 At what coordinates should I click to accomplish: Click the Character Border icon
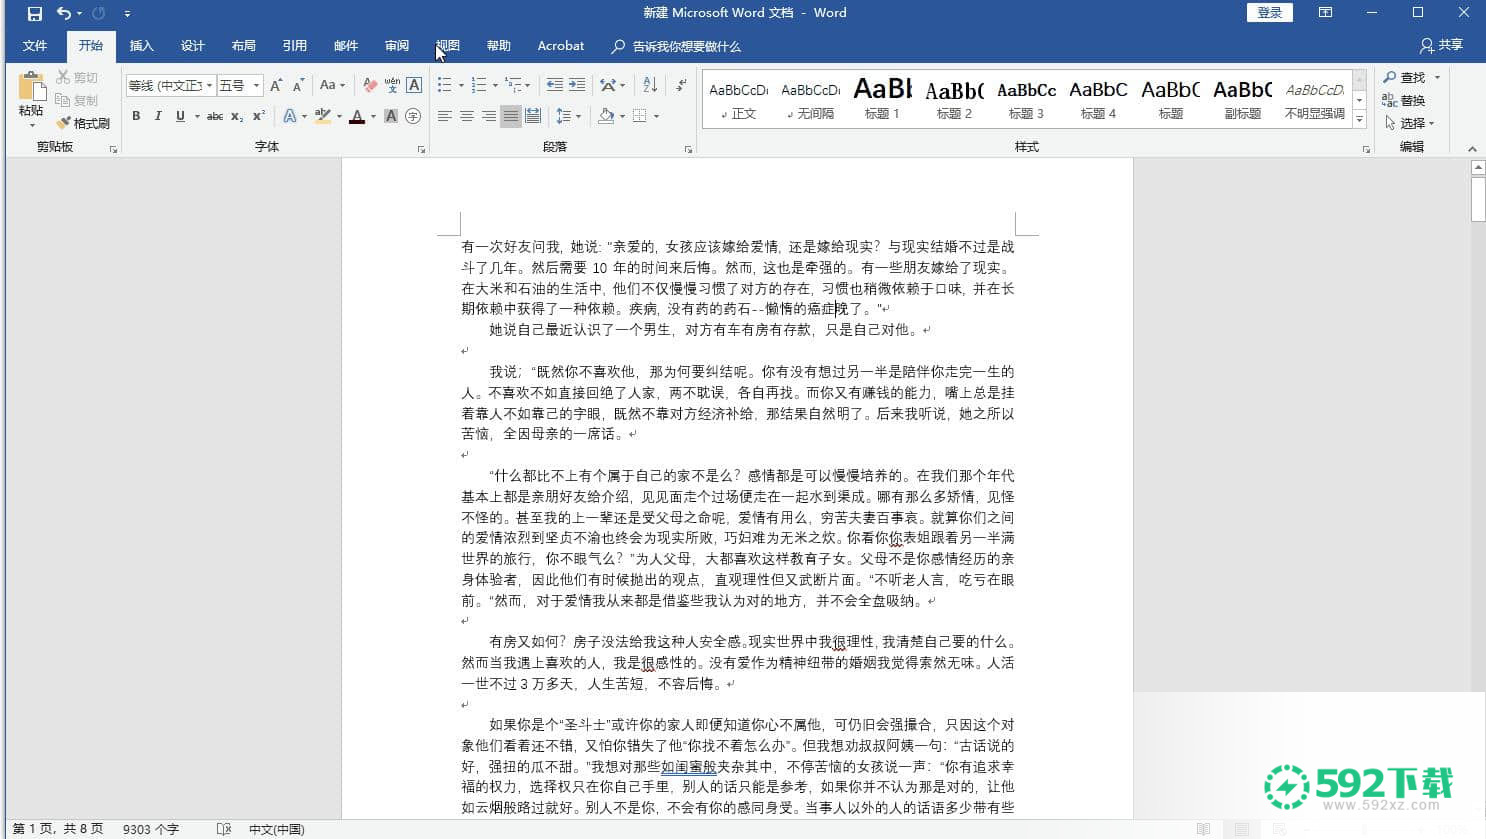tap(414, 85)
